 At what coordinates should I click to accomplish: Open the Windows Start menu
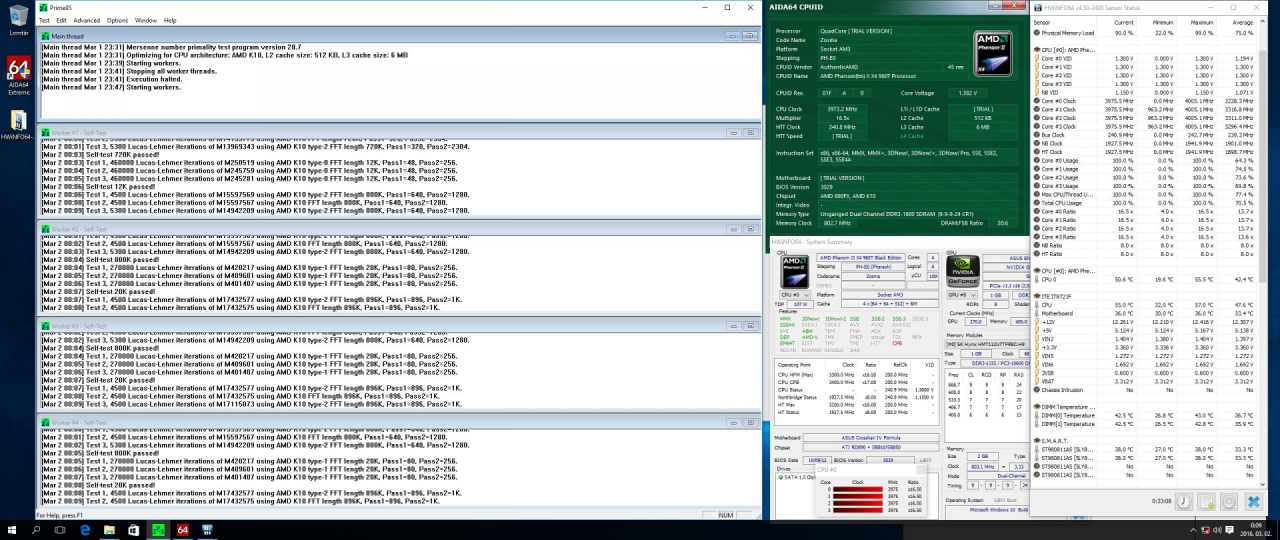(11, 530)
